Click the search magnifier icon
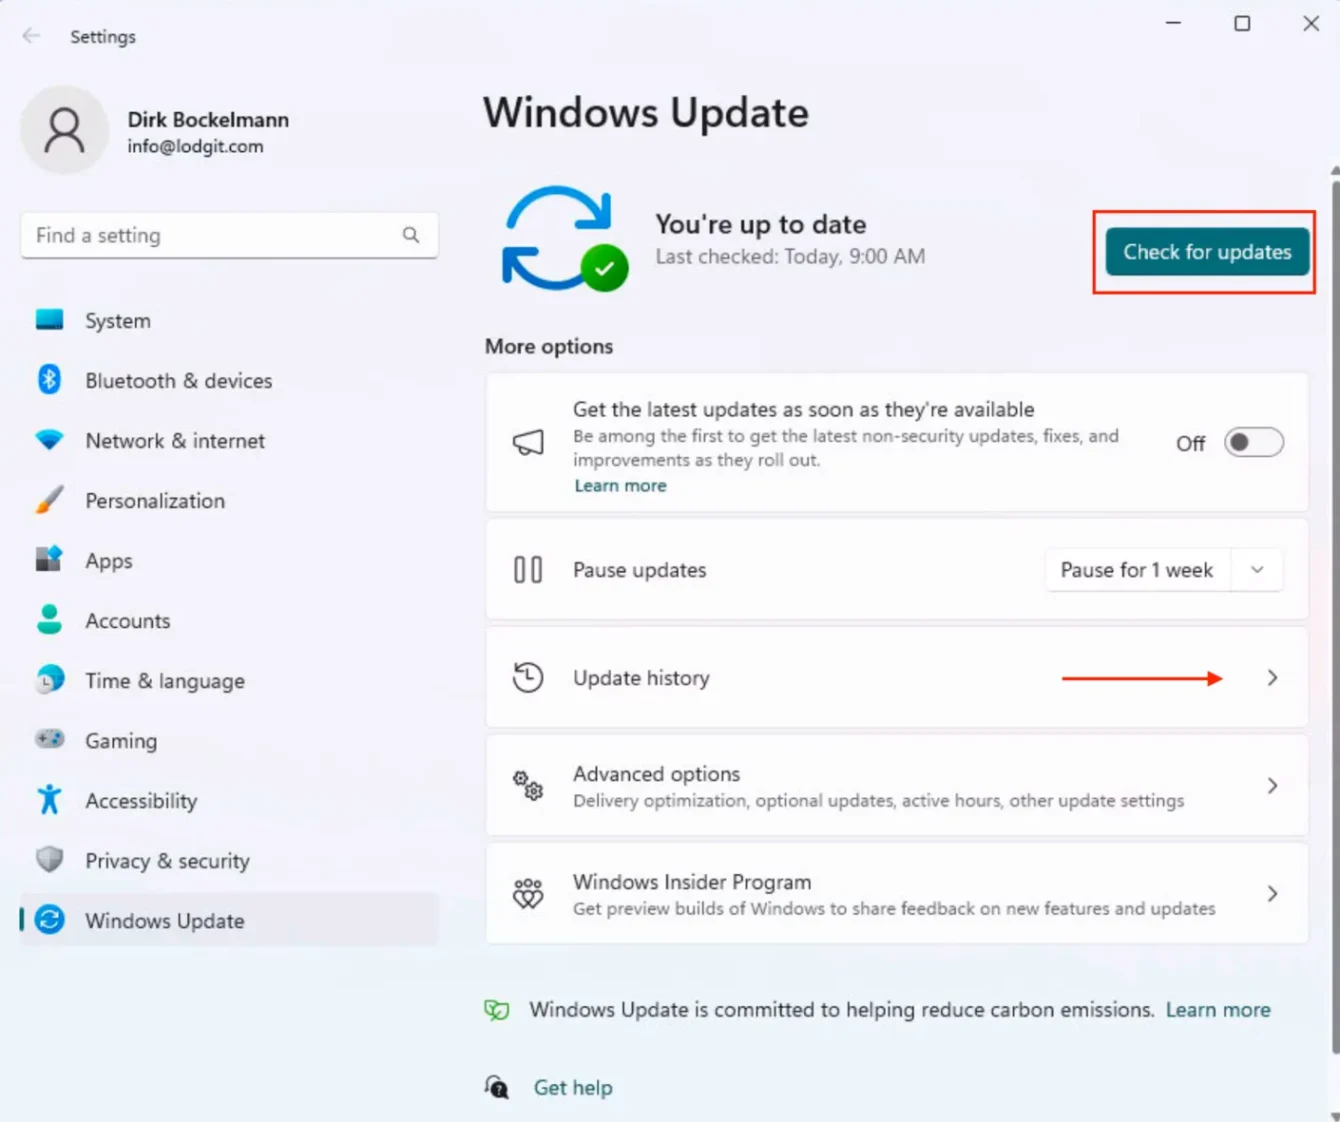Viewport: 1340px width, 1122px height. click(411, 235)
